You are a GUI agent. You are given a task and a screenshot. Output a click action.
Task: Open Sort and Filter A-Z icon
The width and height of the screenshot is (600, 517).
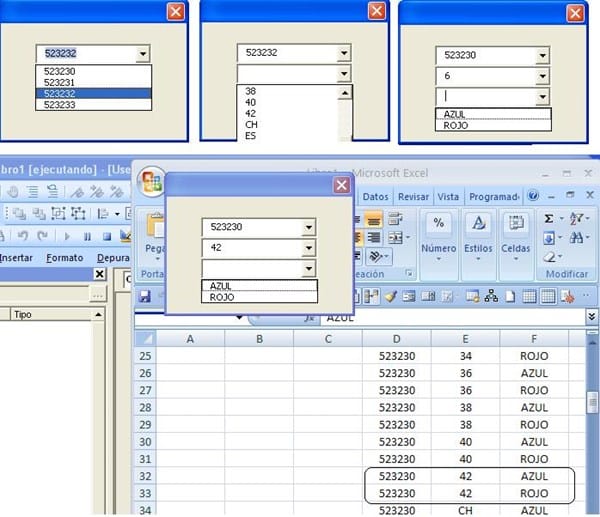[x=576, y=219]
